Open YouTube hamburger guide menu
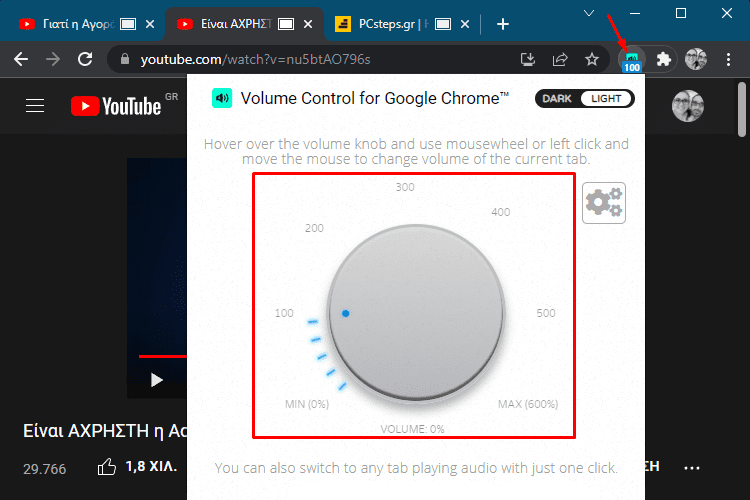Screen dimensions: 750x500 click(x=35, y=105)
